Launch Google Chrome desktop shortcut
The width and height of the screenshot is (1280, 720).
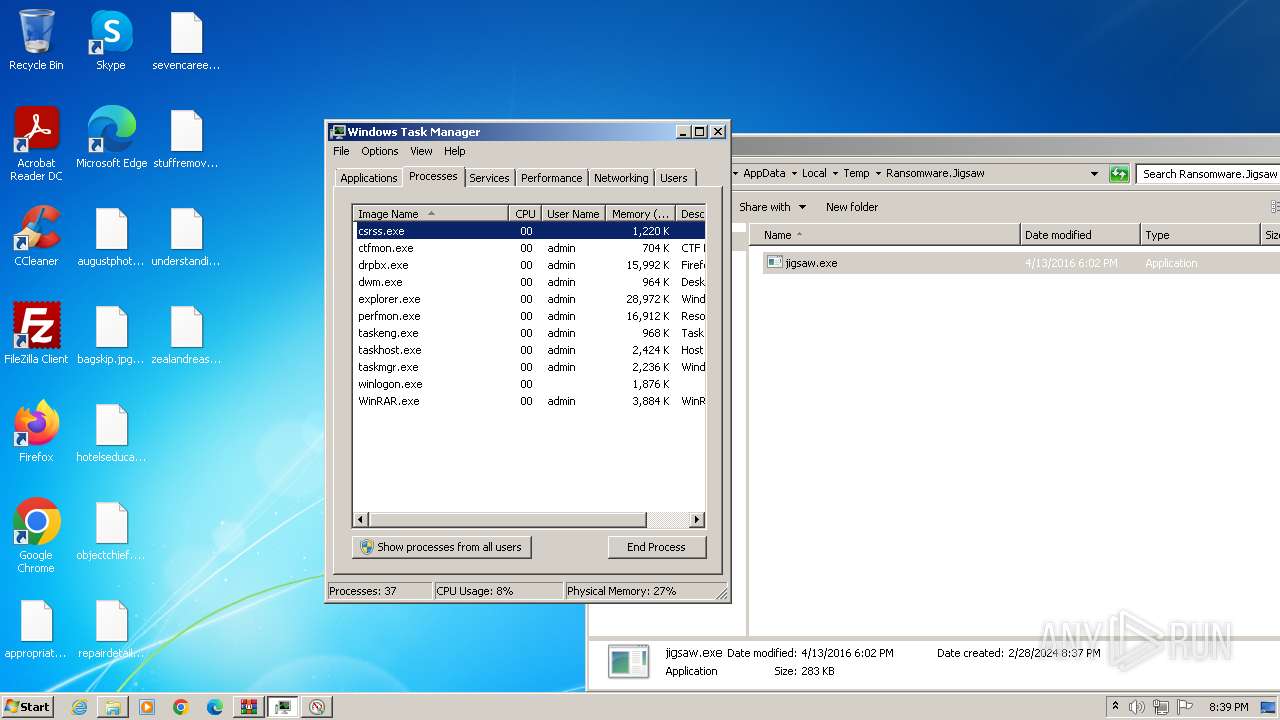click(x=36, y=535)
